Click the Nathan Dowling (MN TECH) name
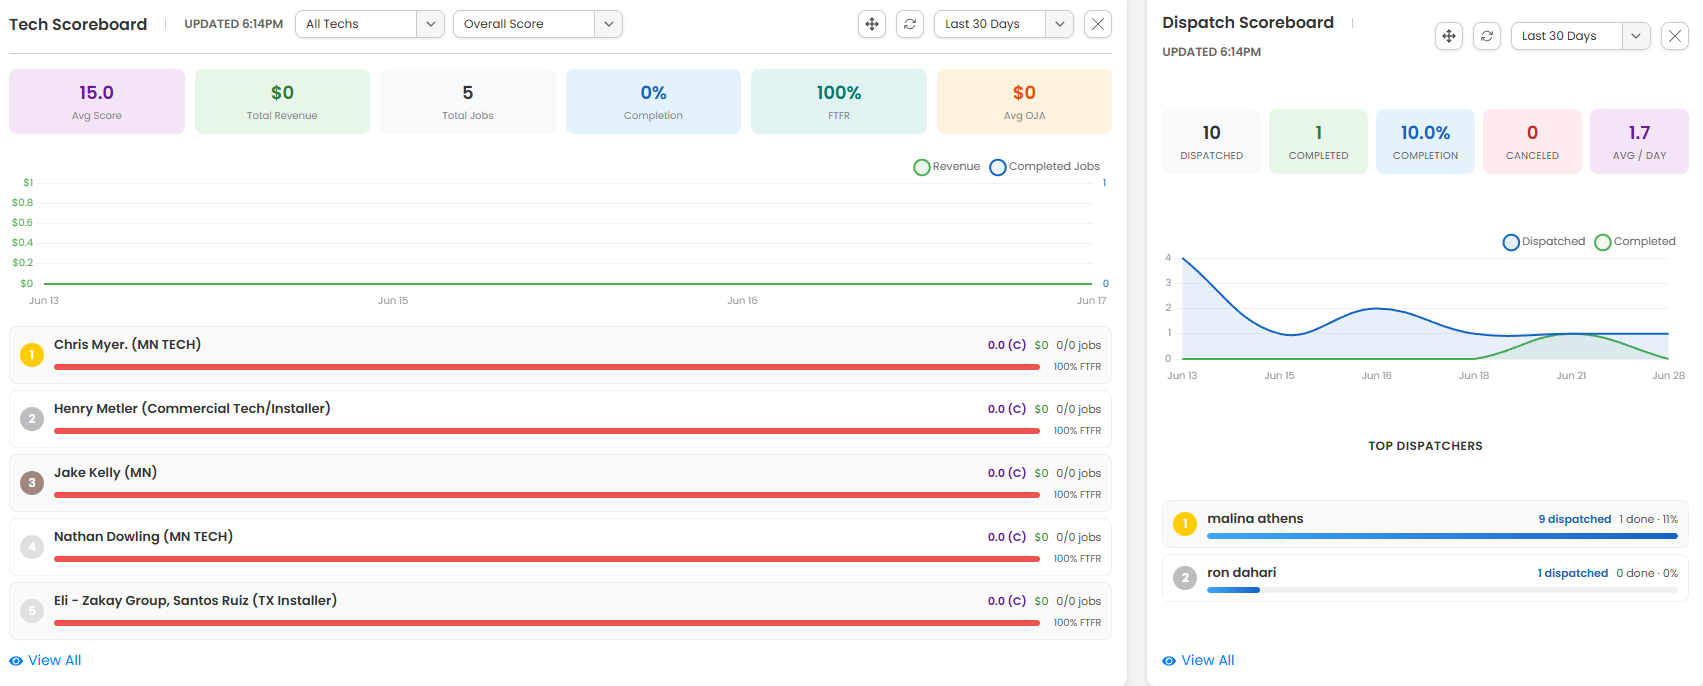This screenshot has width=1703, height=686. click(x=143, y=537)
